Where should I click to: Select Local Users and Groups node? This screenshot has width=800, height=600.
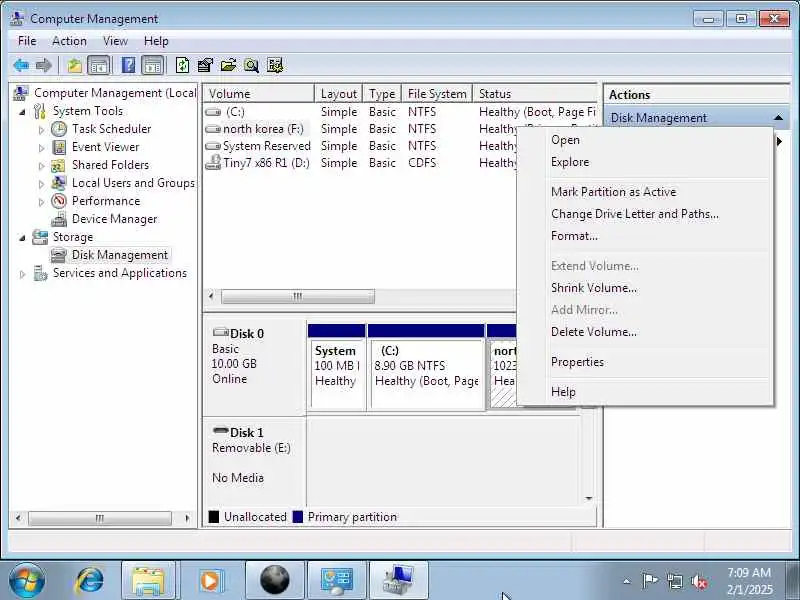coord(133,183)
